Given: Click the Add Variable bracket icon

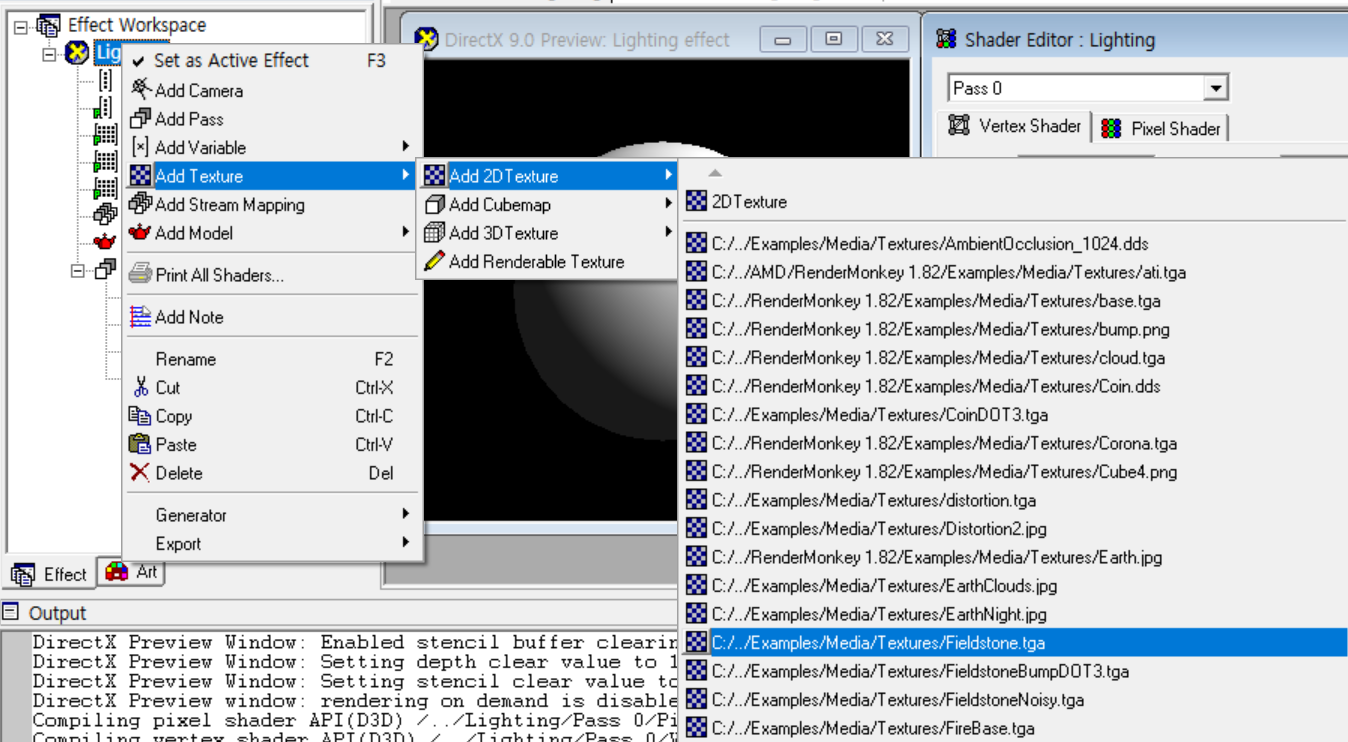Looking at the screenshot, I should (x=141, y=147).
